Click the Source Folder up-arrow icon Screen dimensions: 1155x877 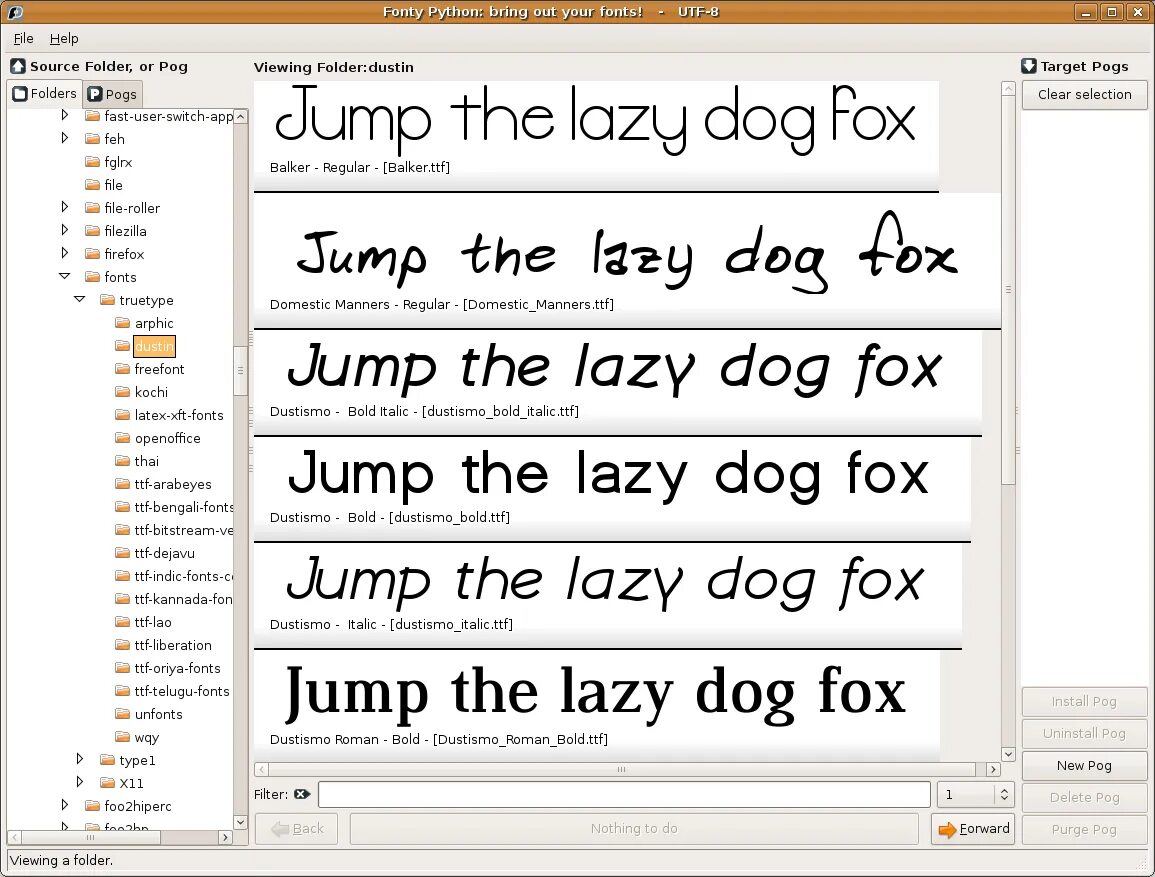(18, 66)
